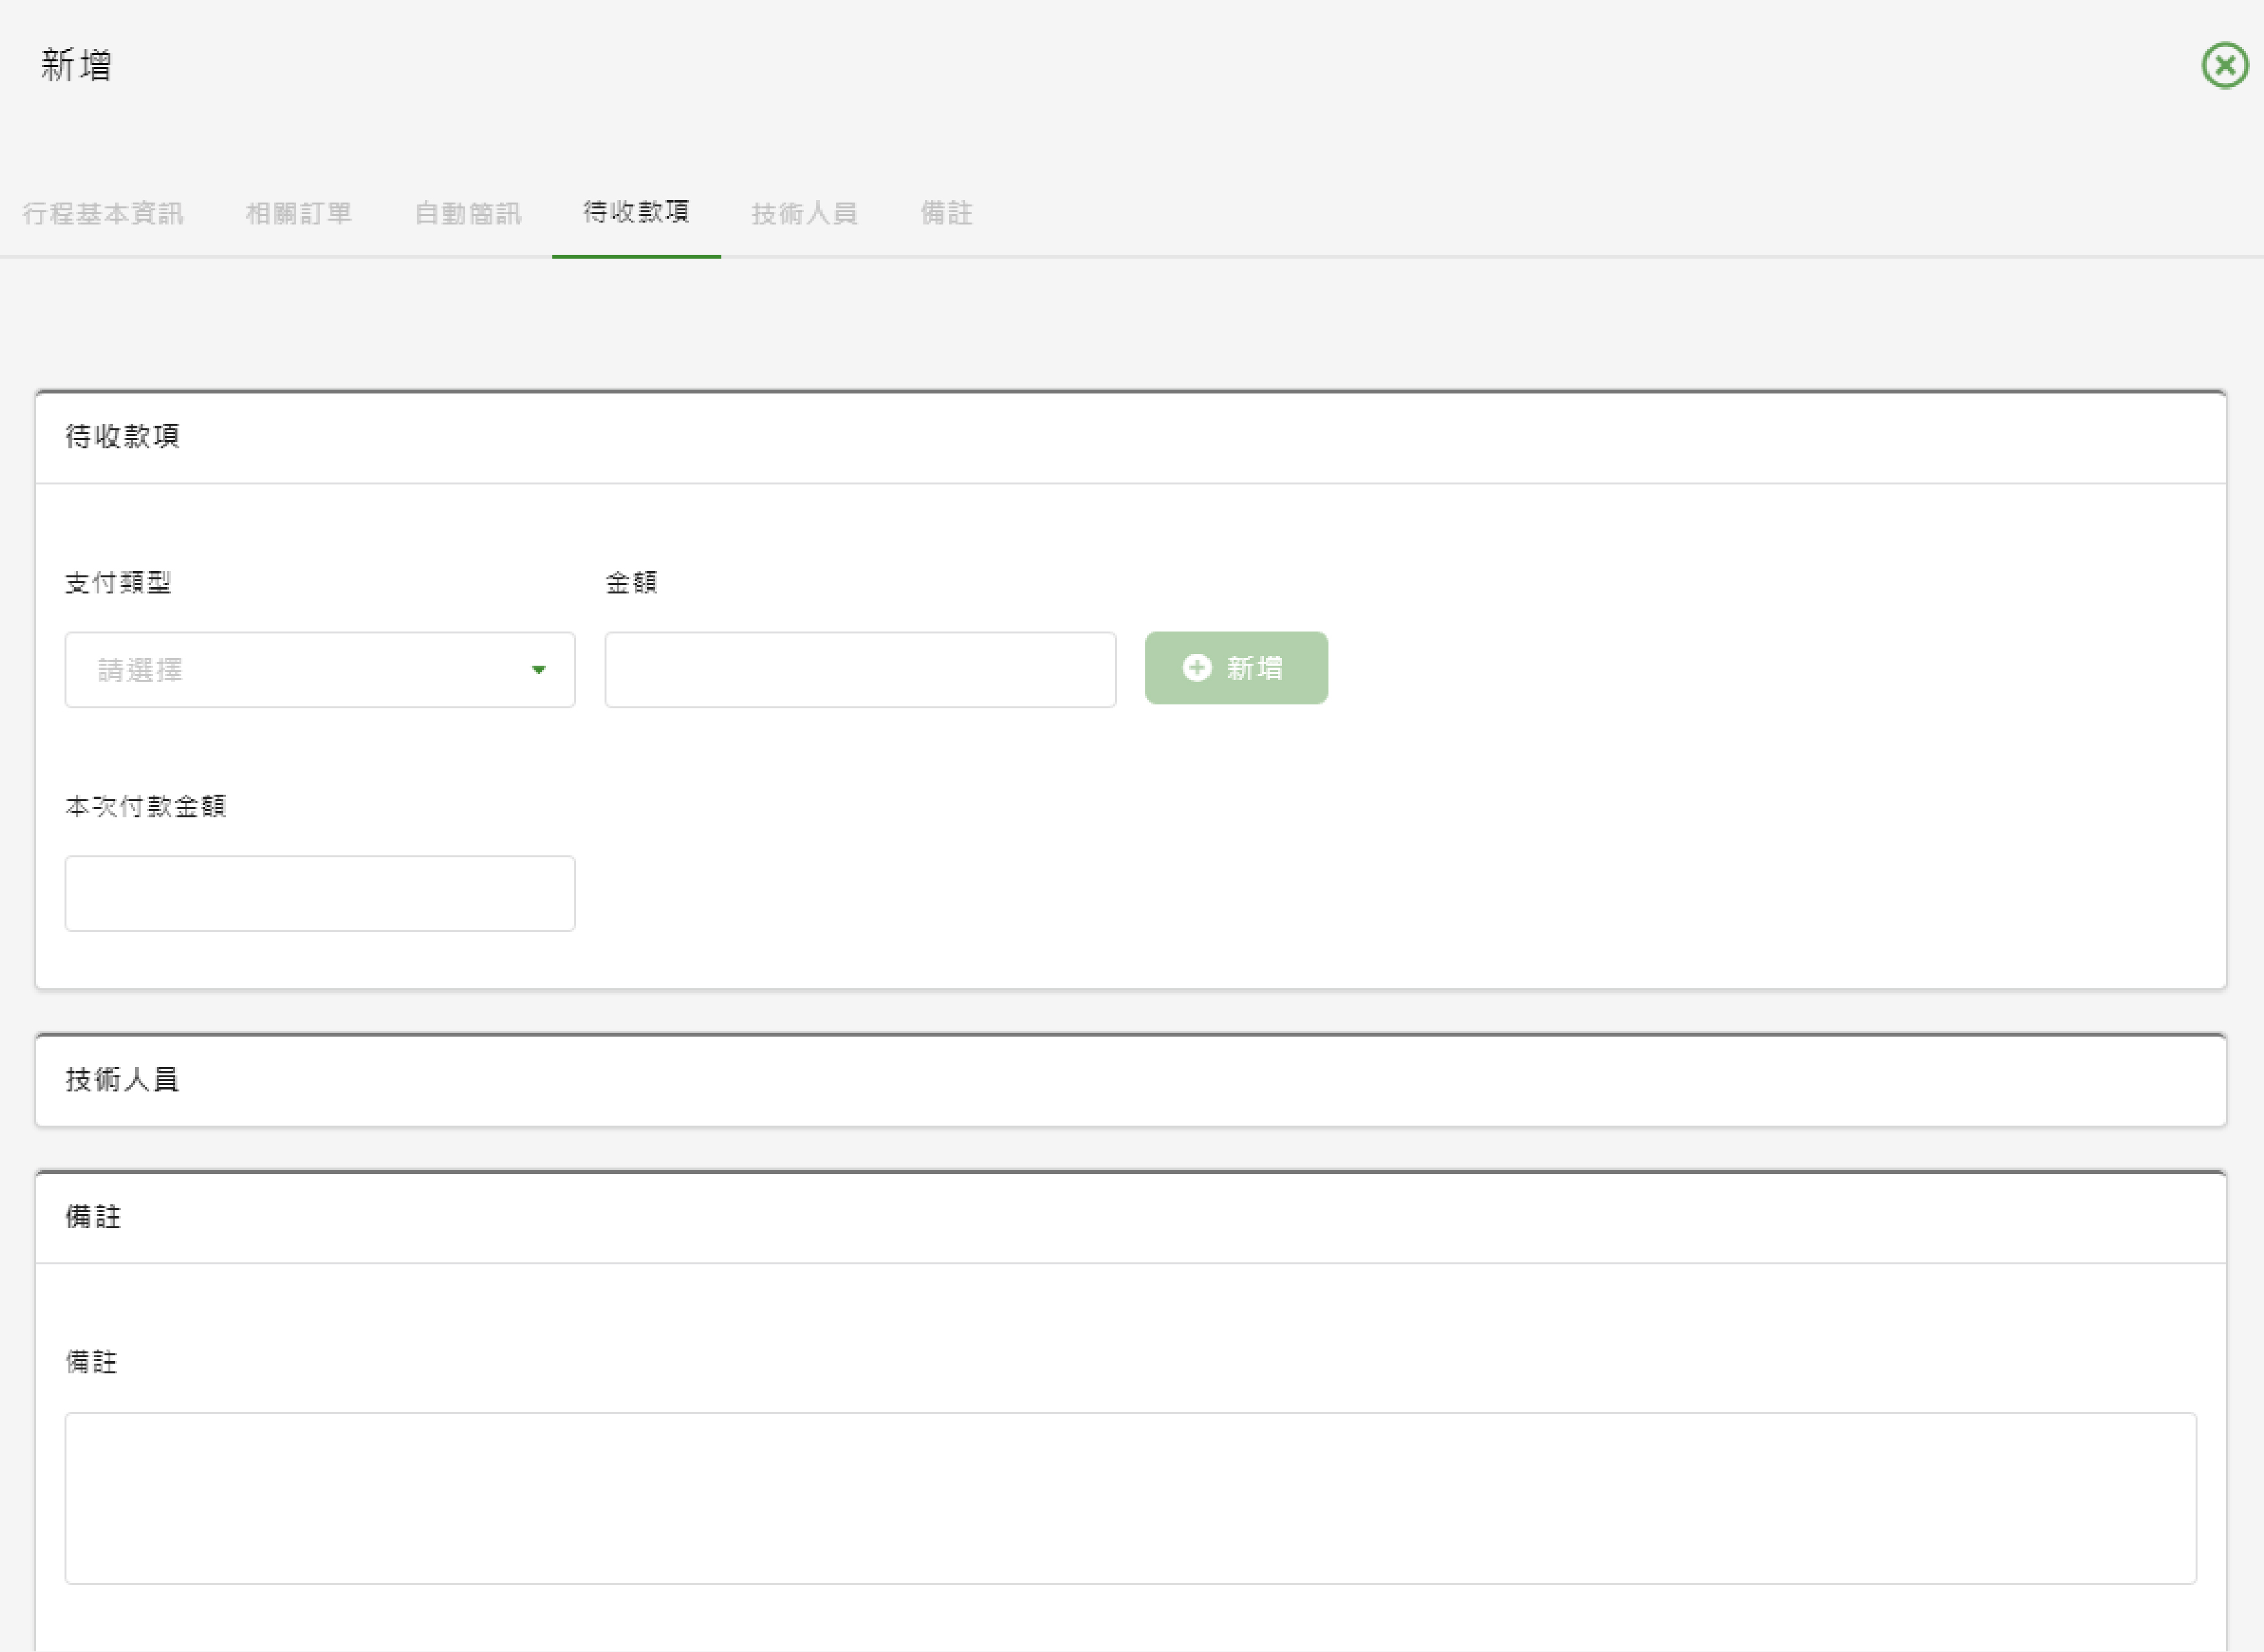Click the 金額 input field
2264x1652 pixels.
click(x=860, y=670)
